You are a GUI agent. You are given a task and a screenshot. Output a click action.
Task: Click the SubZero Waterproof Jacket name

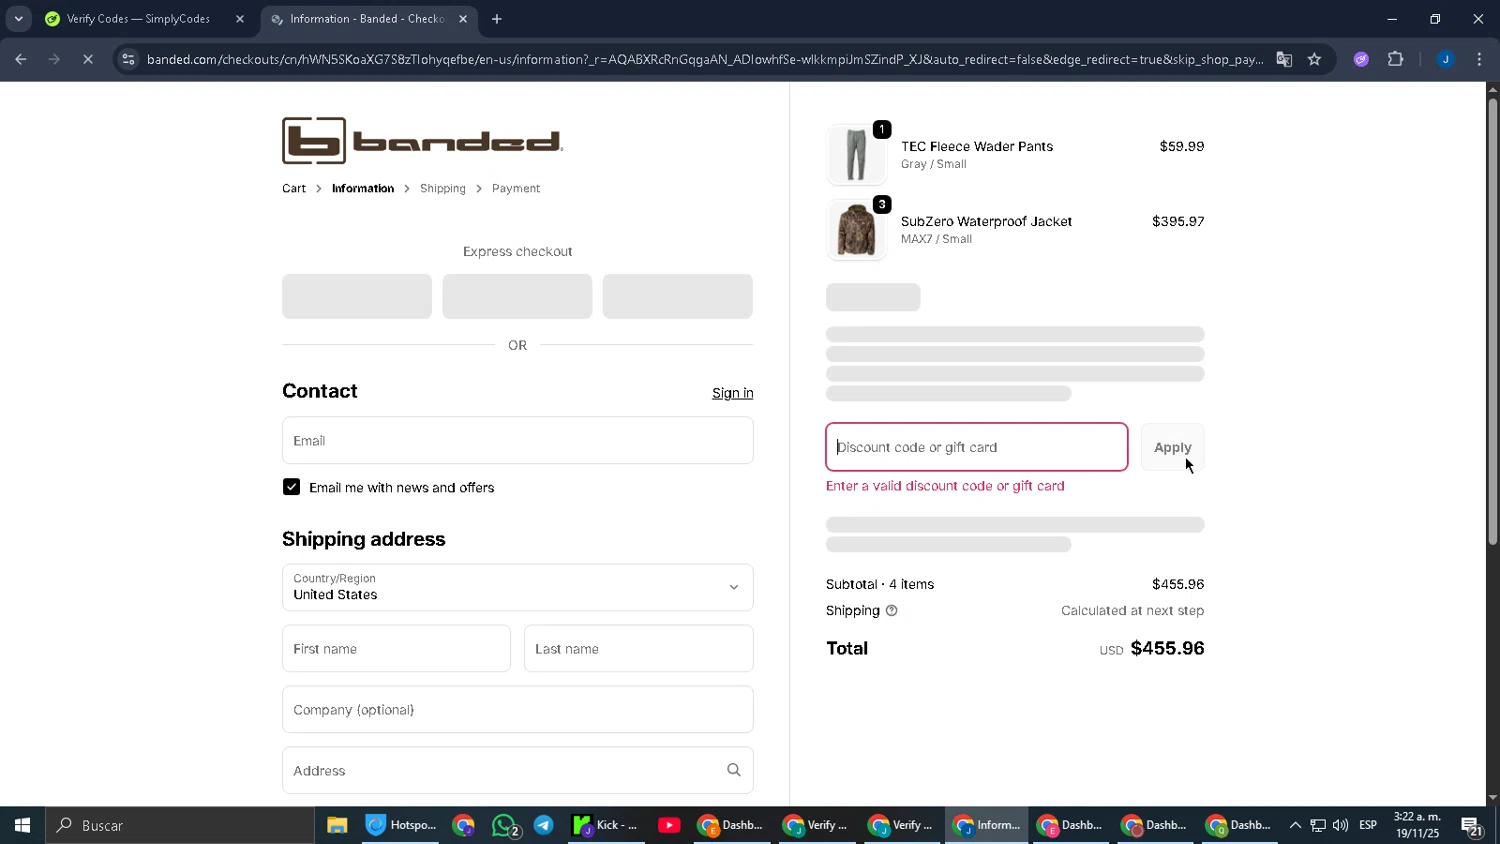click(x=986, y=221)
